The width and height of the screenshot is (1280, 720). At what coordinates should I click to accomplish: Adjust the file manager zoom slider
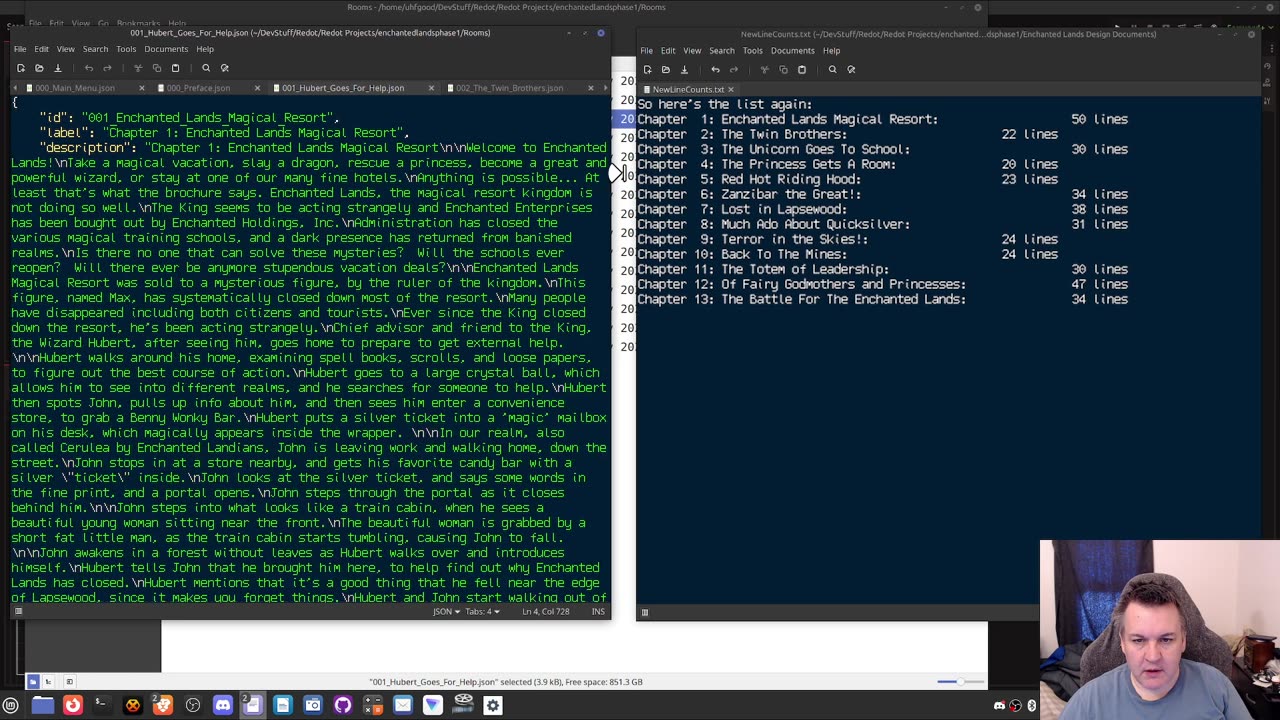click(959, 682)
